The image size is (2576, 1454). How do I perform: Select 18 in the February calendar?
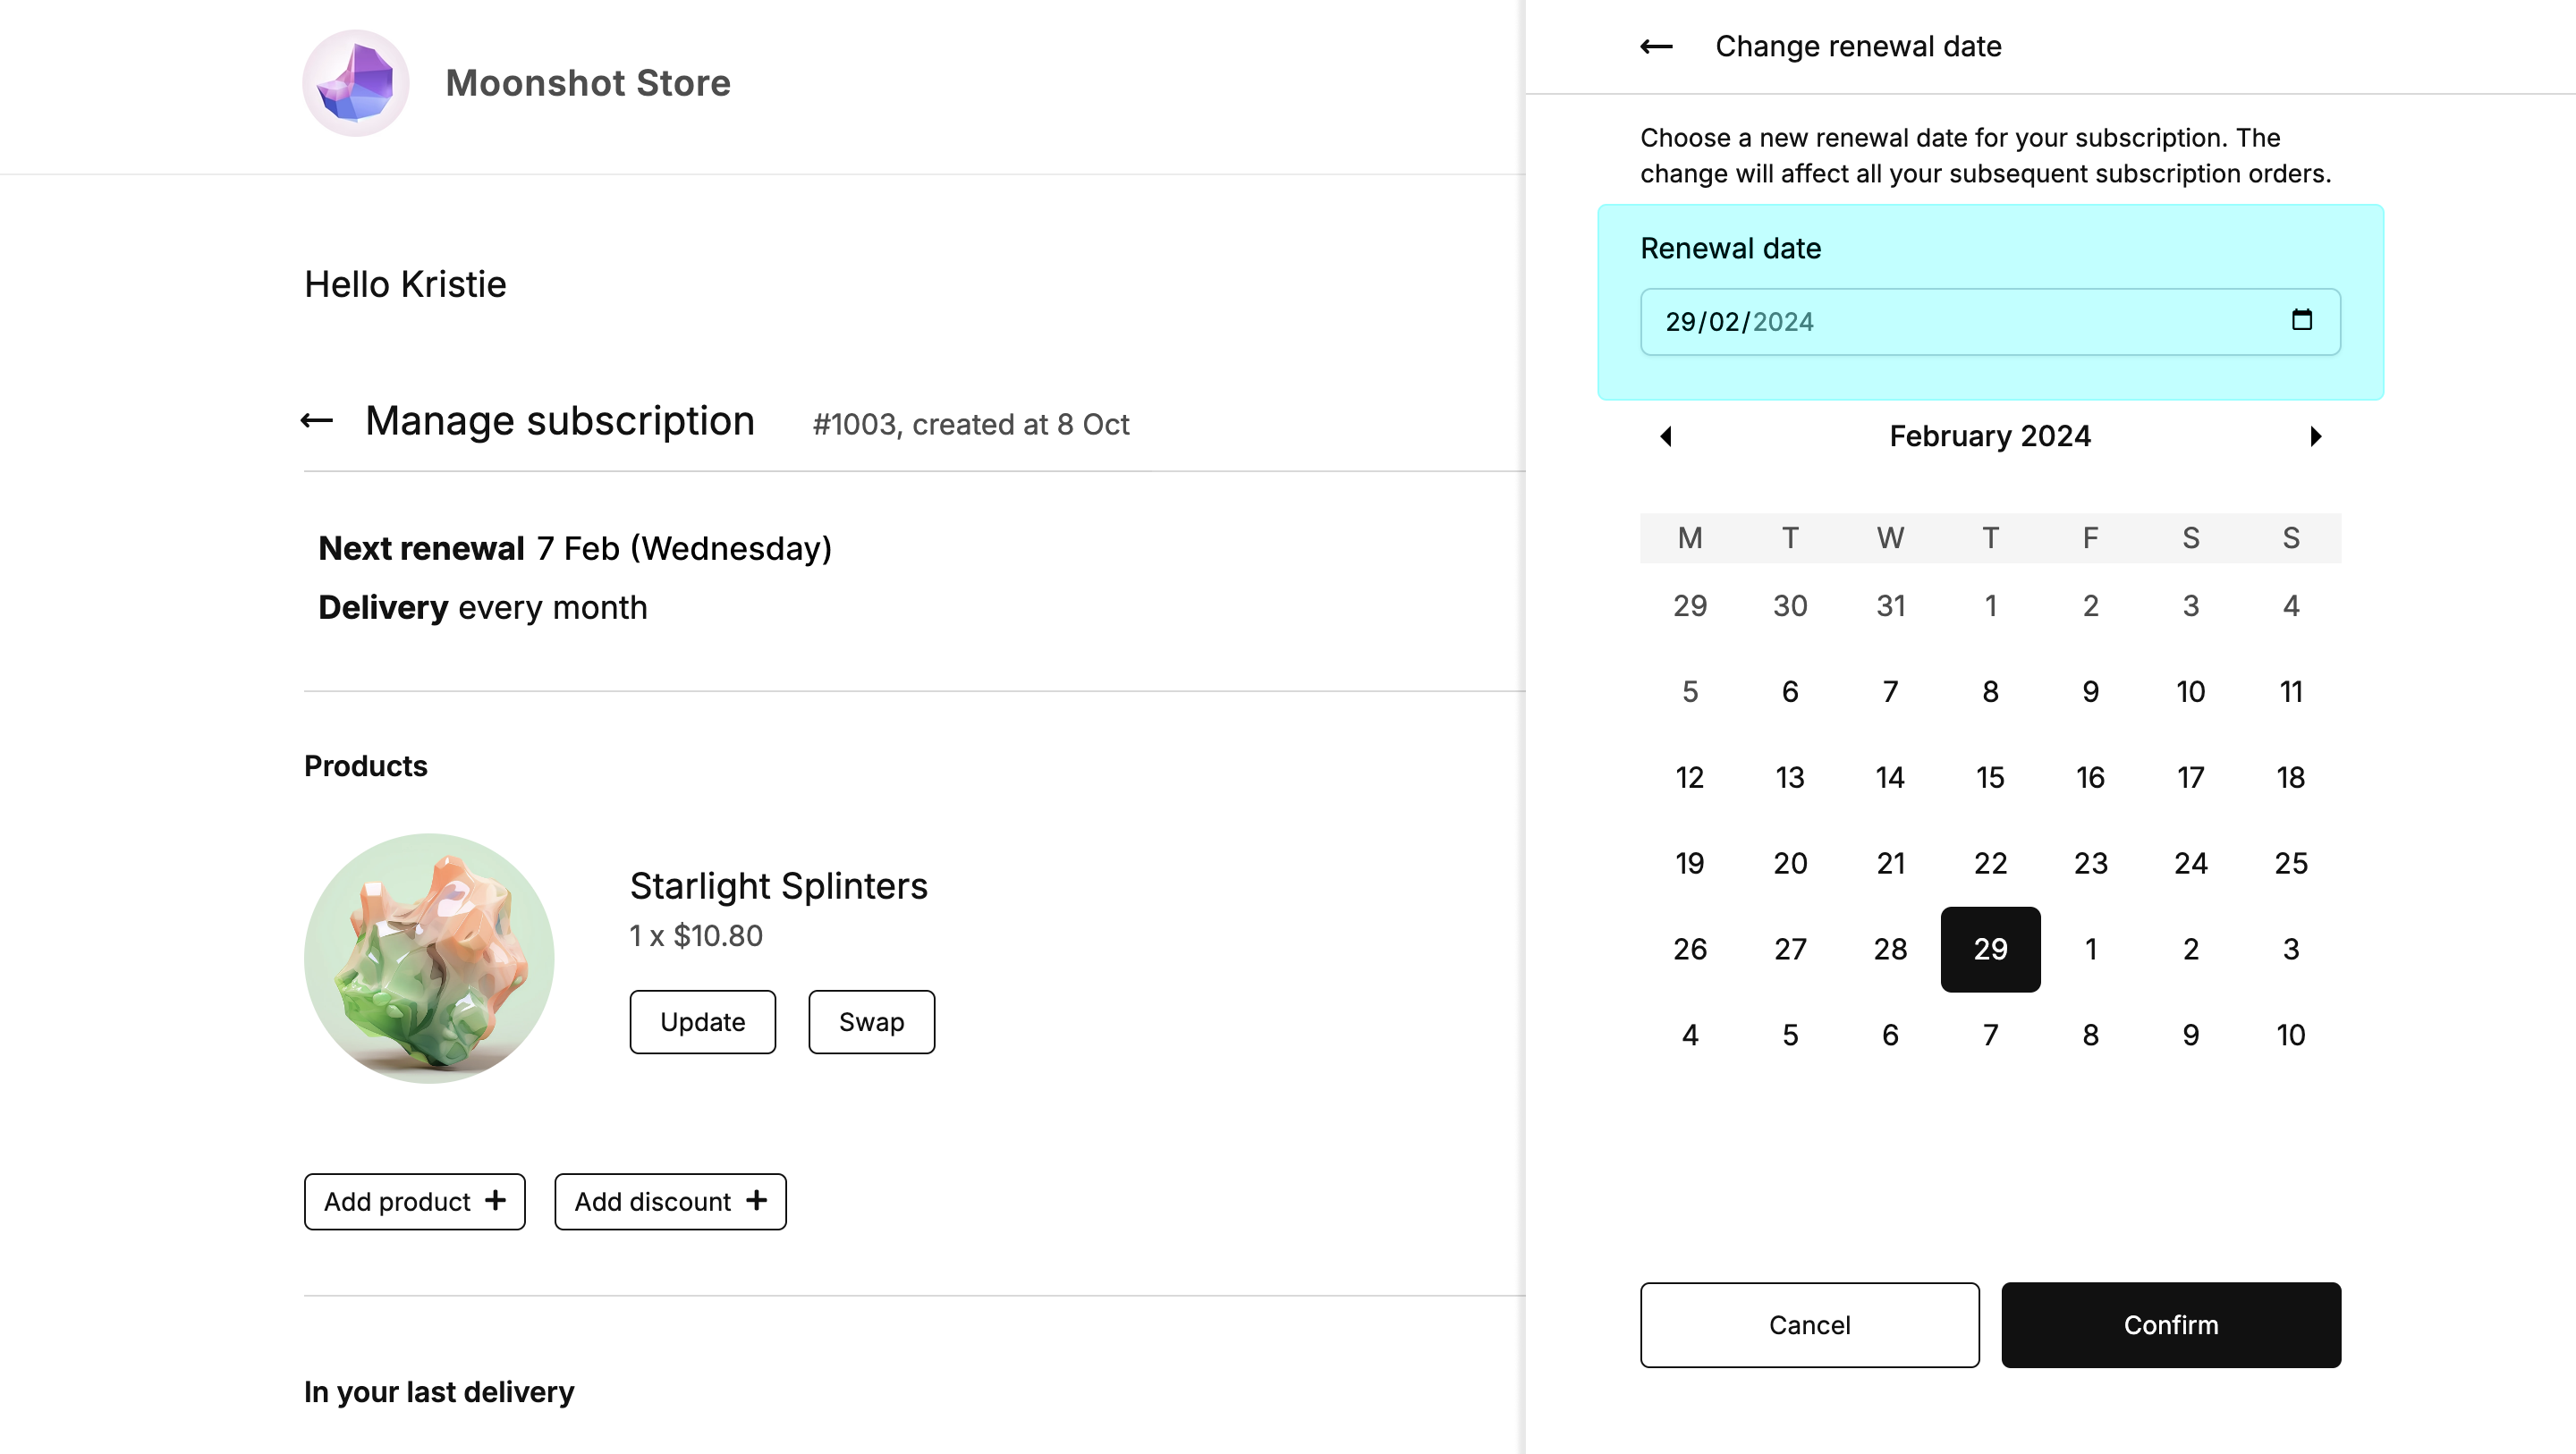2291,777
